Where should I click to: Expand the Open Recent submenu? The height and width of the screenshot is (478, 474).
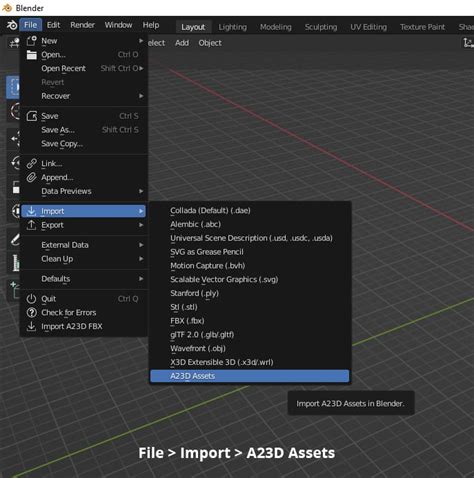(x=84, y=68)
